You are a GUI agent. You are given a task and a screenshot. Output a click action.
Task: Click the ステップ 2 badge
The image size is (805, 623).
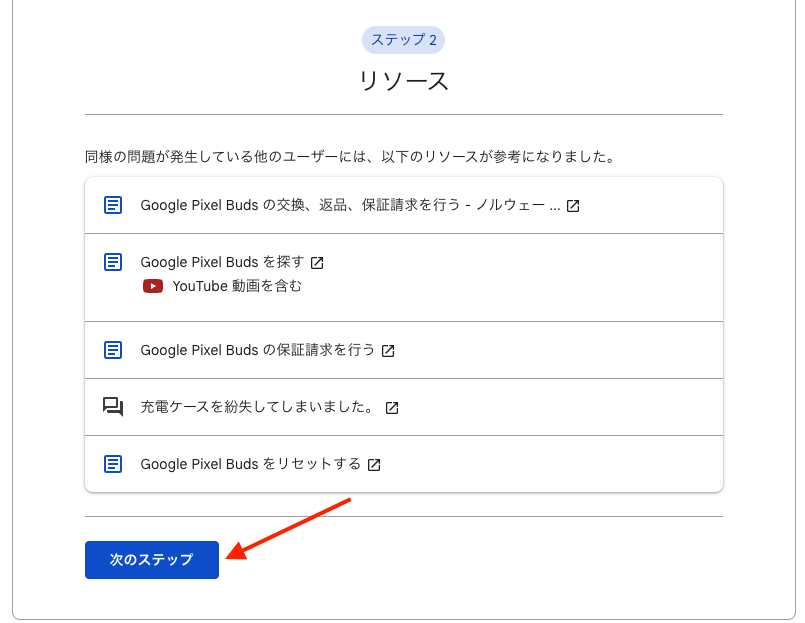coord(404,40)
